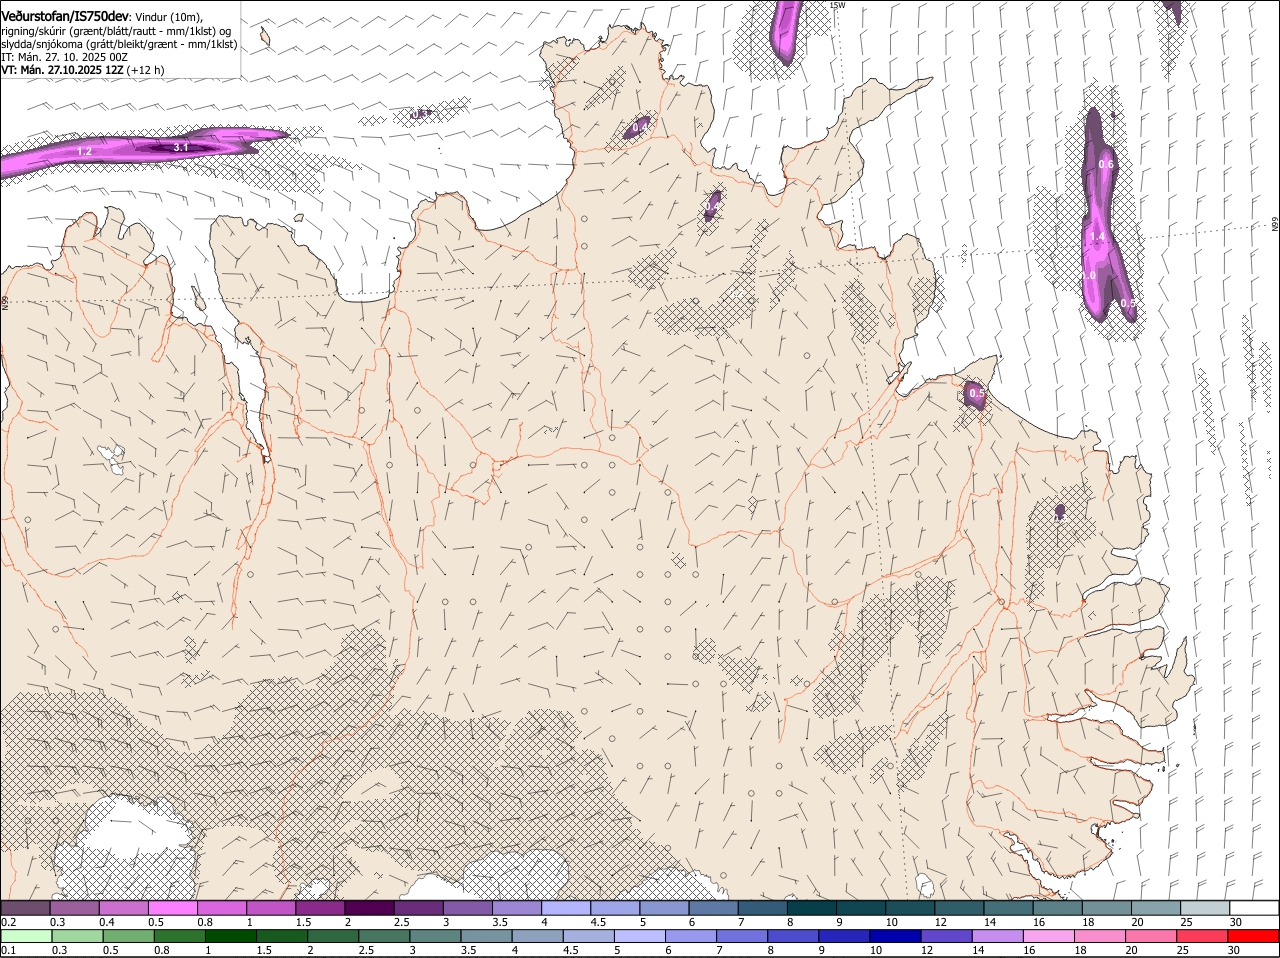Click the rain scale swatch between 0.1 and 0.3
Viewport: 1280px width, 958px height.
[27, 936]
